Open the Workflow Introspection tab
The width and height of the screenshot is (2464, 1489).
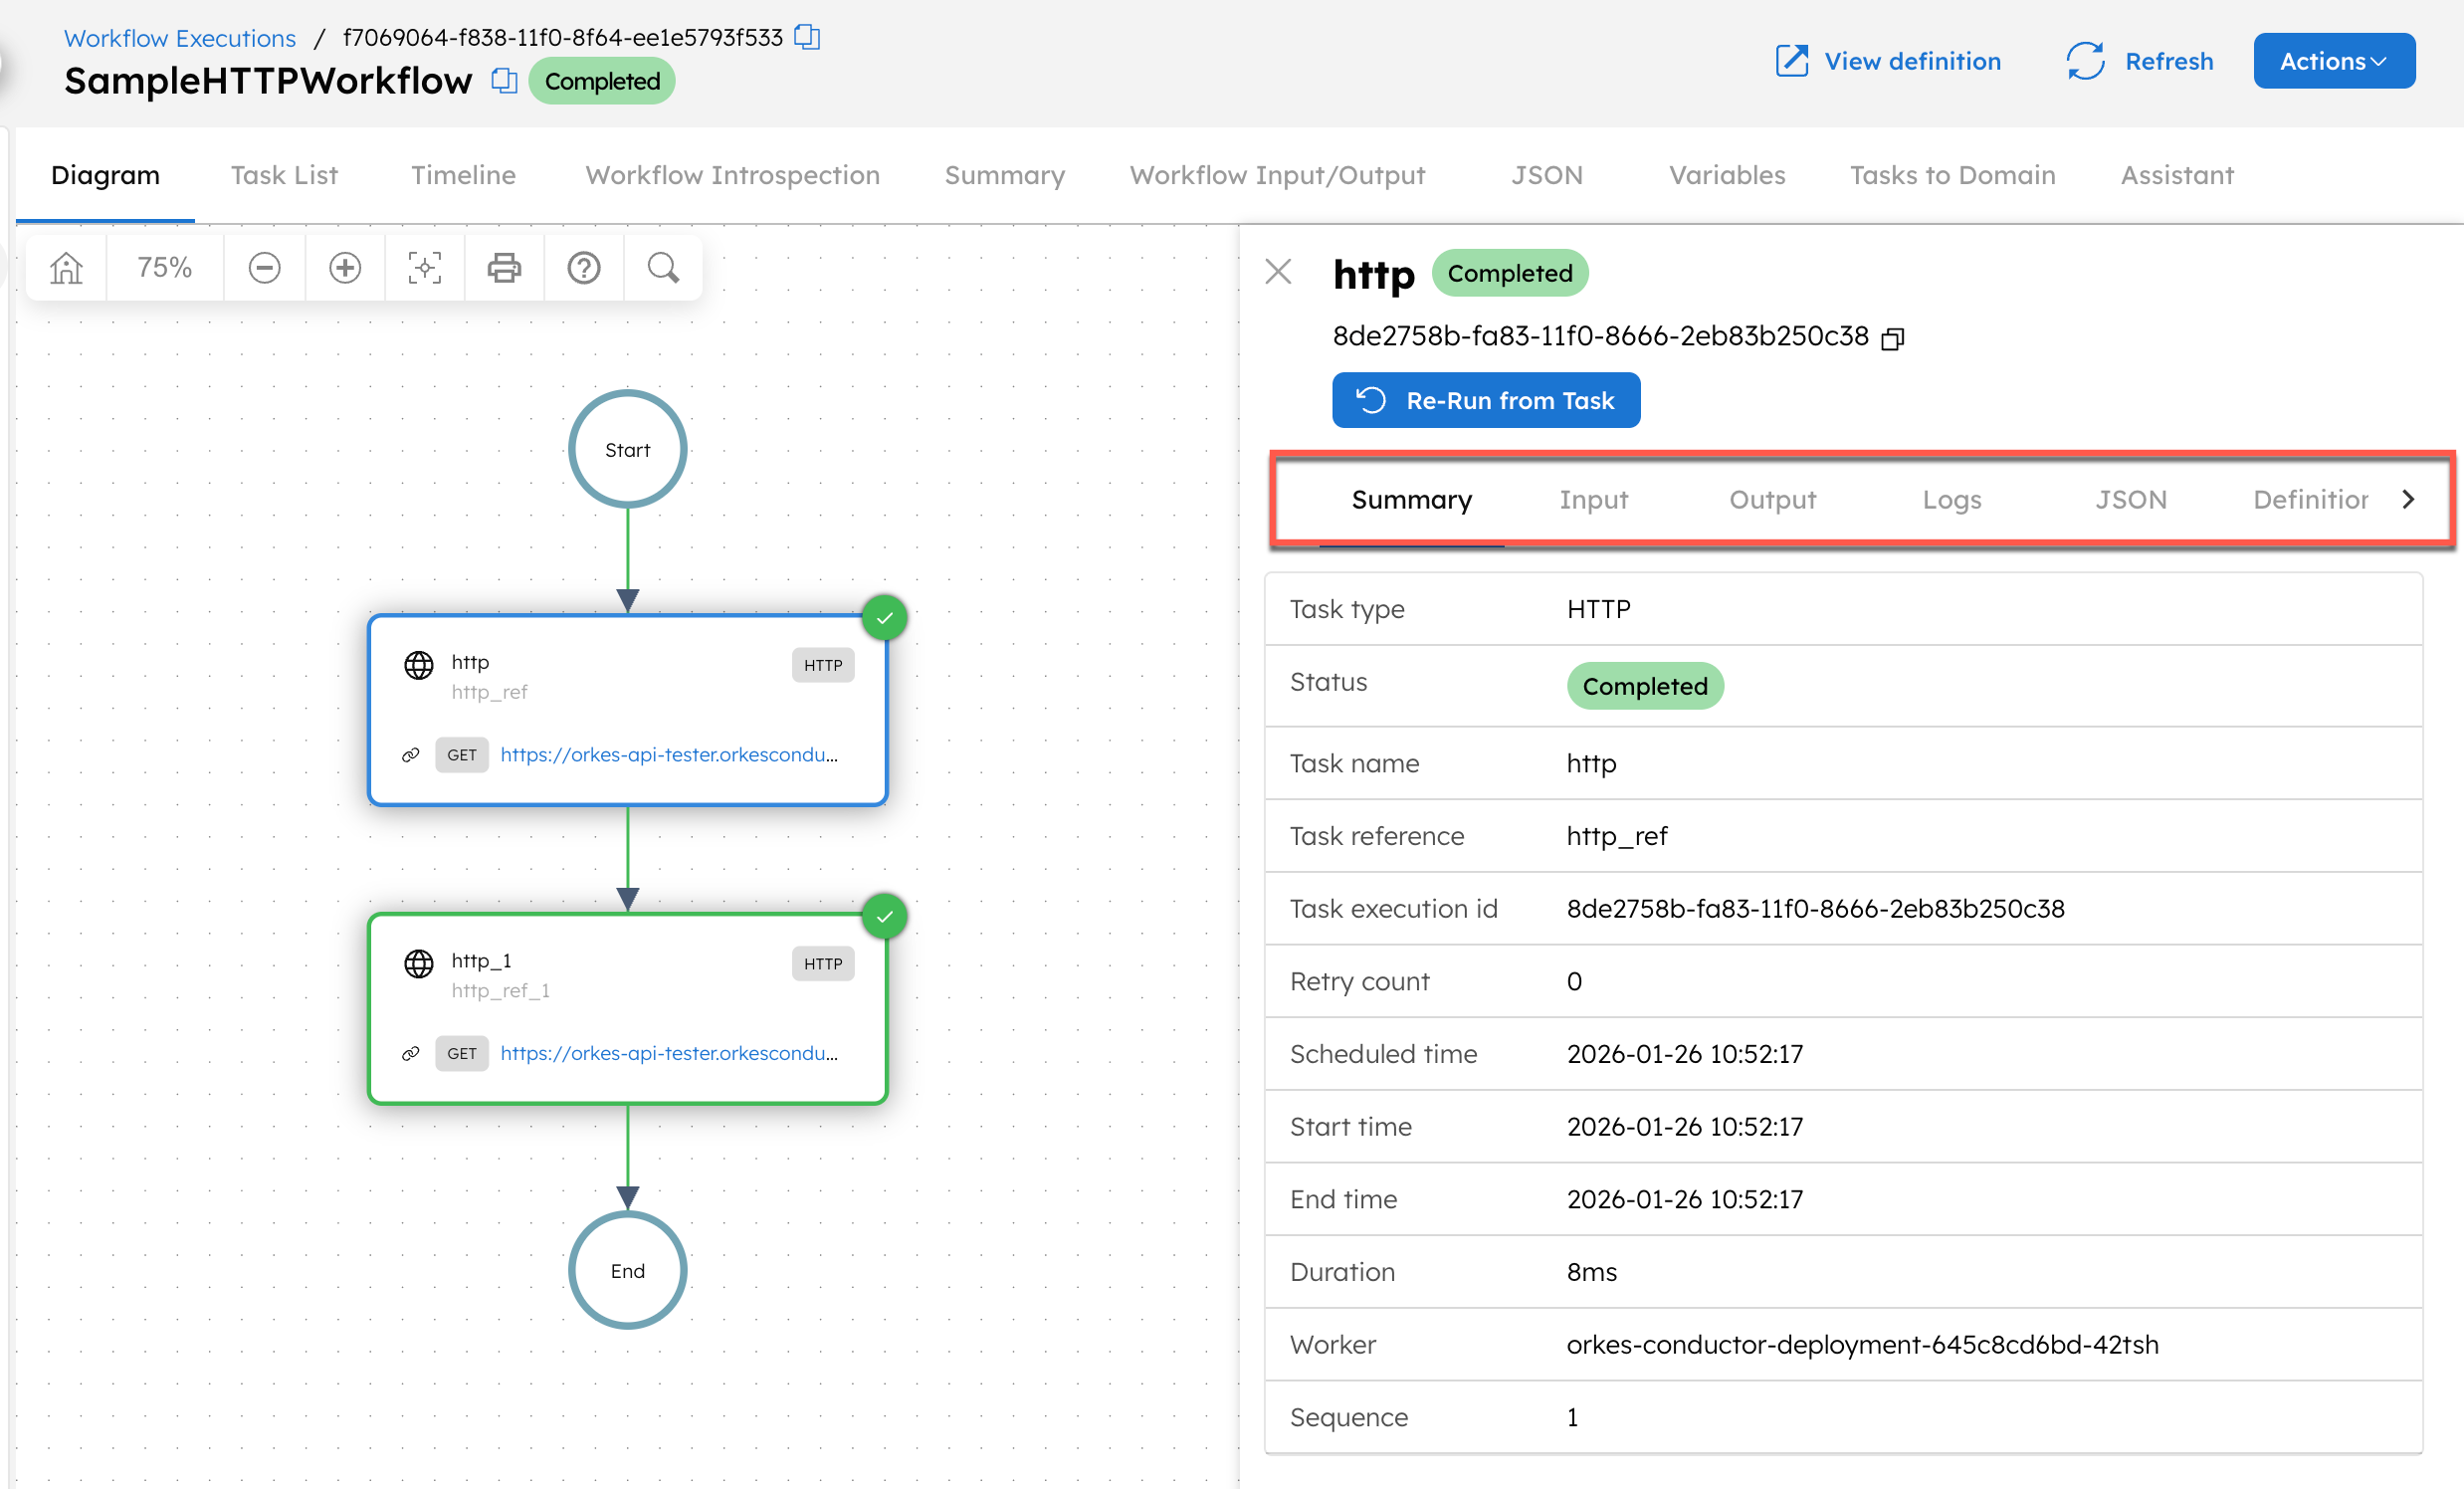(x=732, y=175)
